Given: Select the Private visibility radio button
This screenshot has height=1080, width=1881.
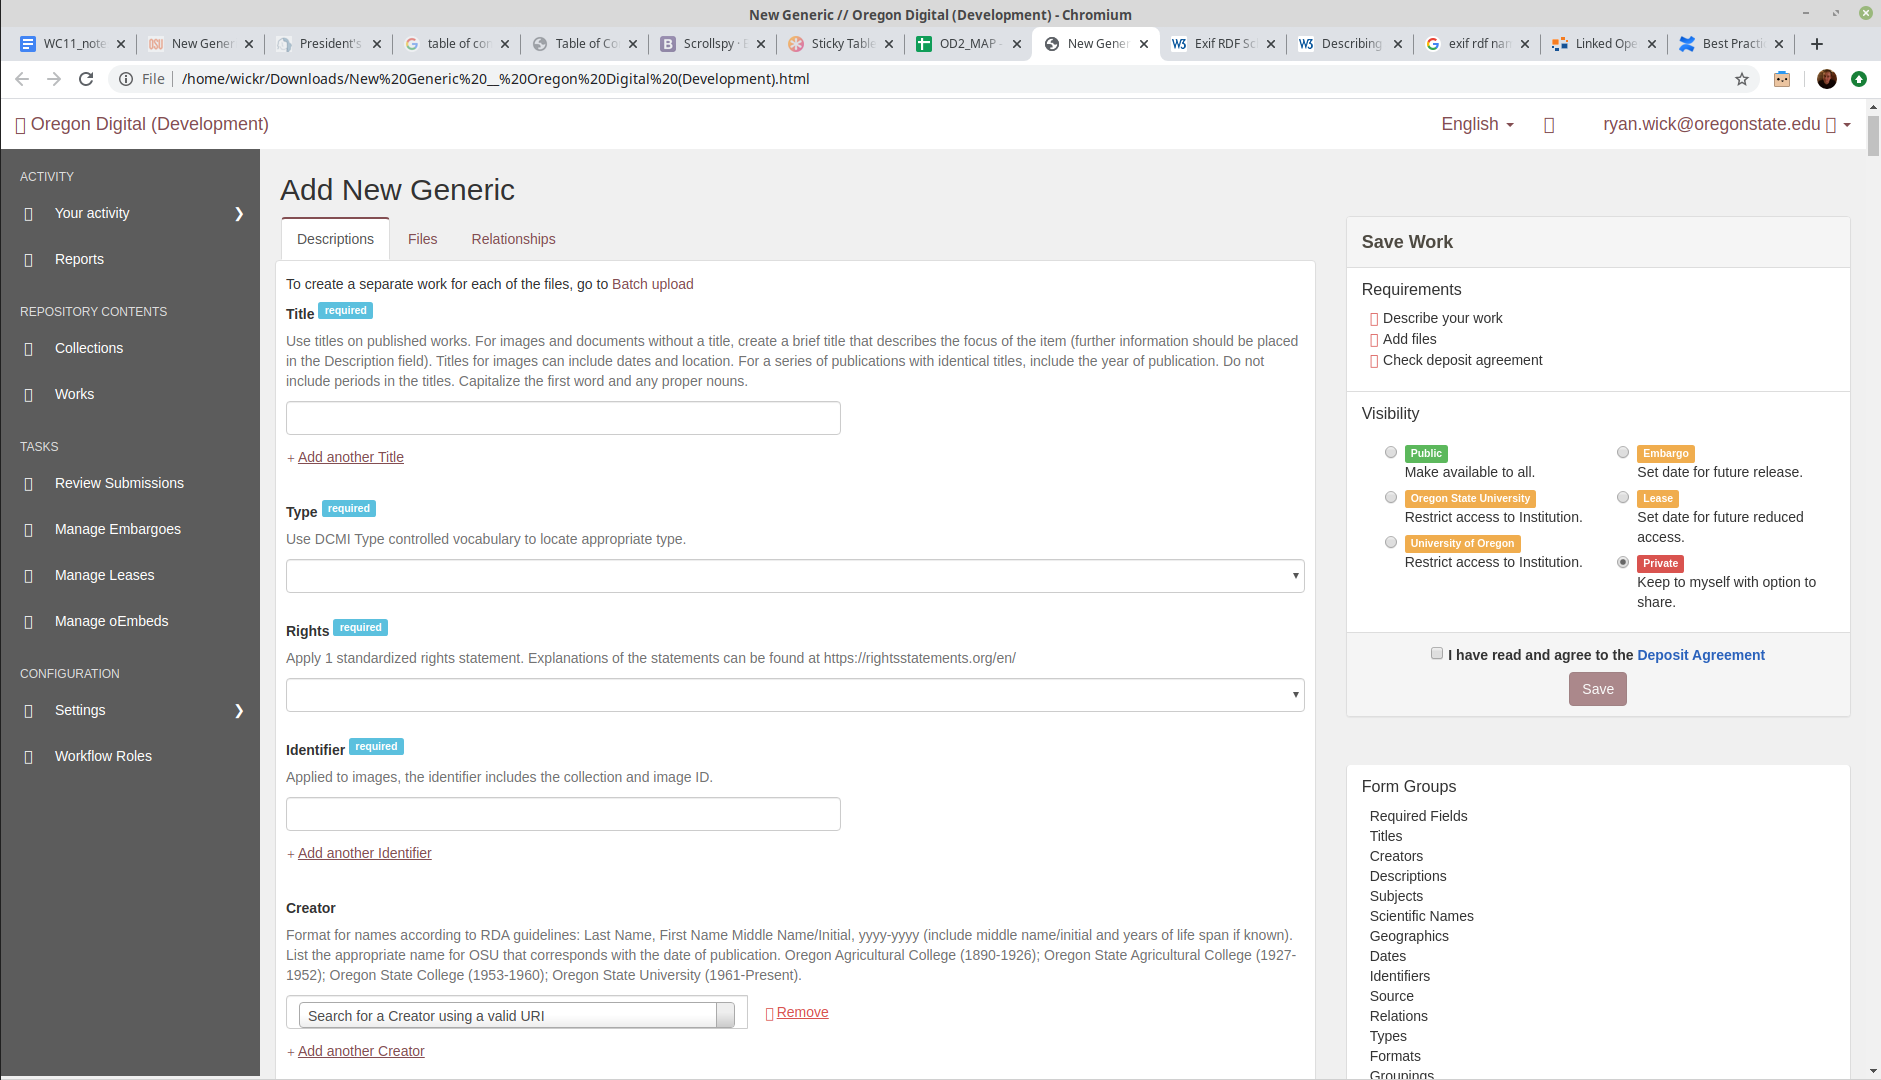Looking at the screenshot, I should 1623,562.
